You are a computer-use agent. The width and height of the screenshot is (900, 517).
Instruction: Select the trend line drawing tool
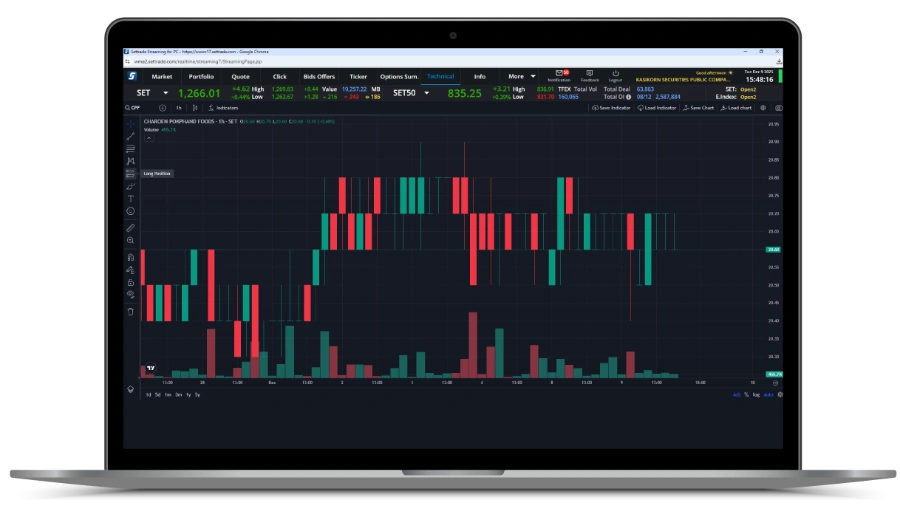(x=130, y=136)
